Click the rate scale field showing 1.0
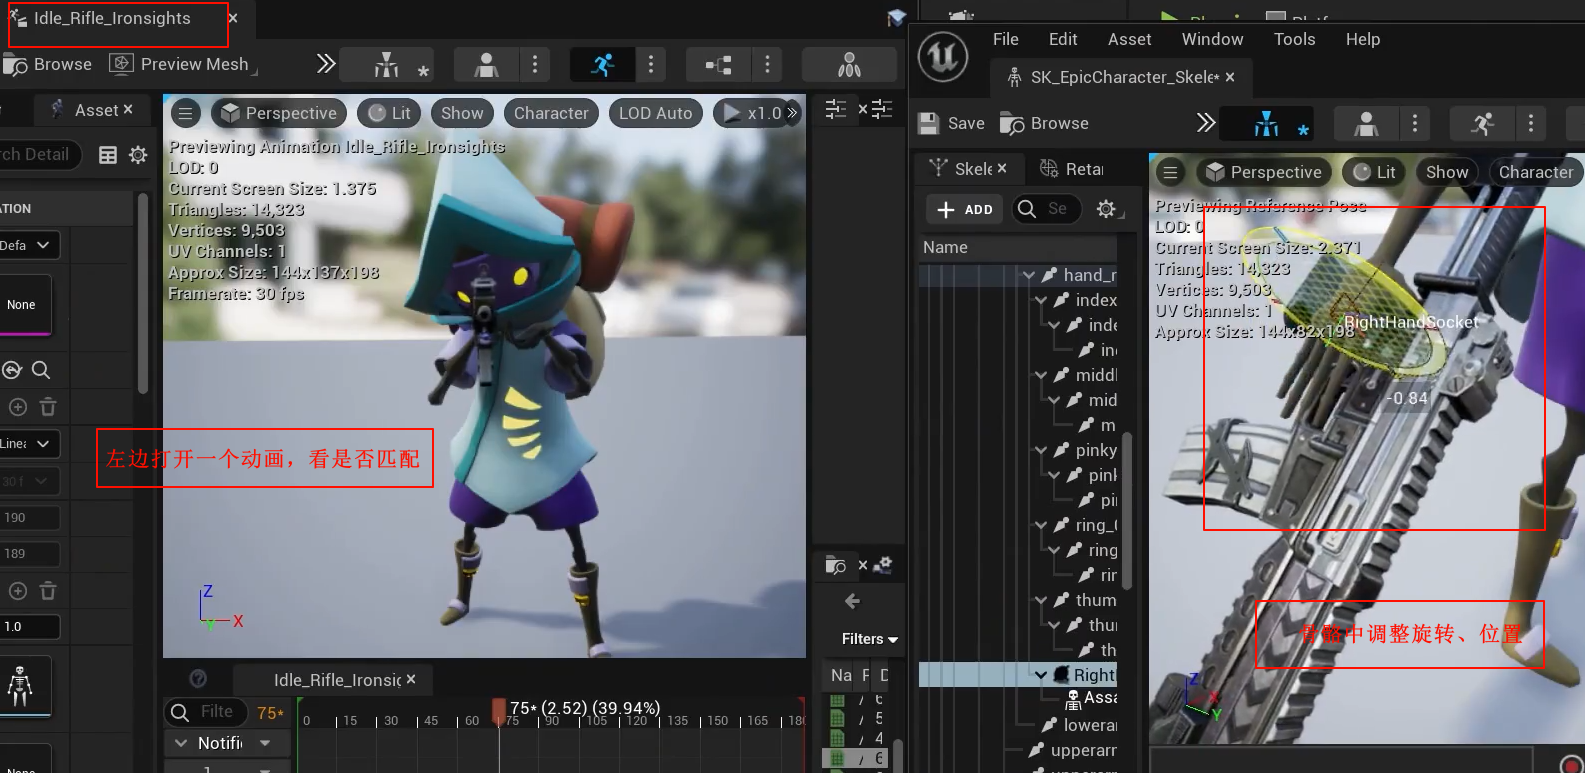Screen dimensions: 1585x773 pyautogui.click(x=29, y=627)
